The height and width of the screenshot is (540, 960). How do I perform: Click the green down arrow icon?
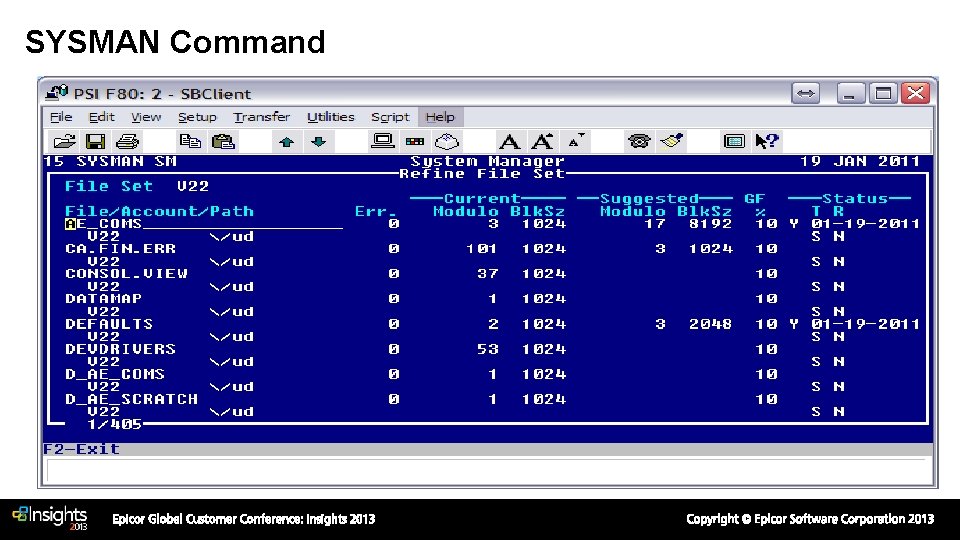click(x=318, y=142)
